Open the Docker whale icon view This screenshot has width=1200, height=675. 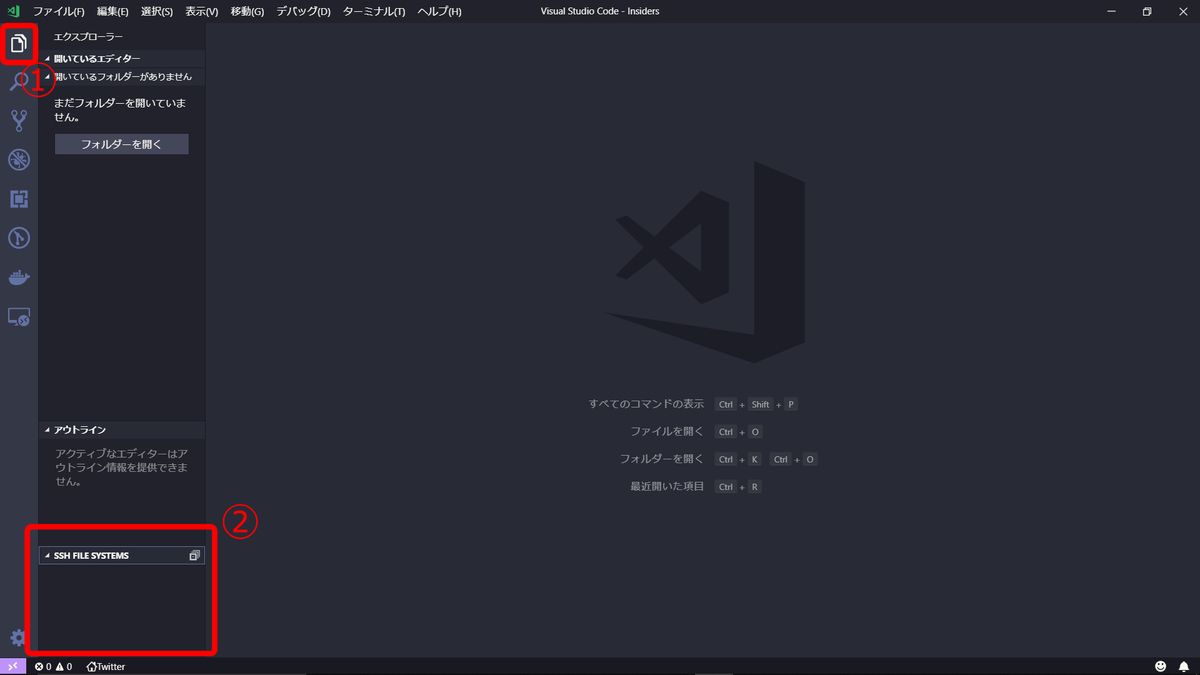point(19,277)
